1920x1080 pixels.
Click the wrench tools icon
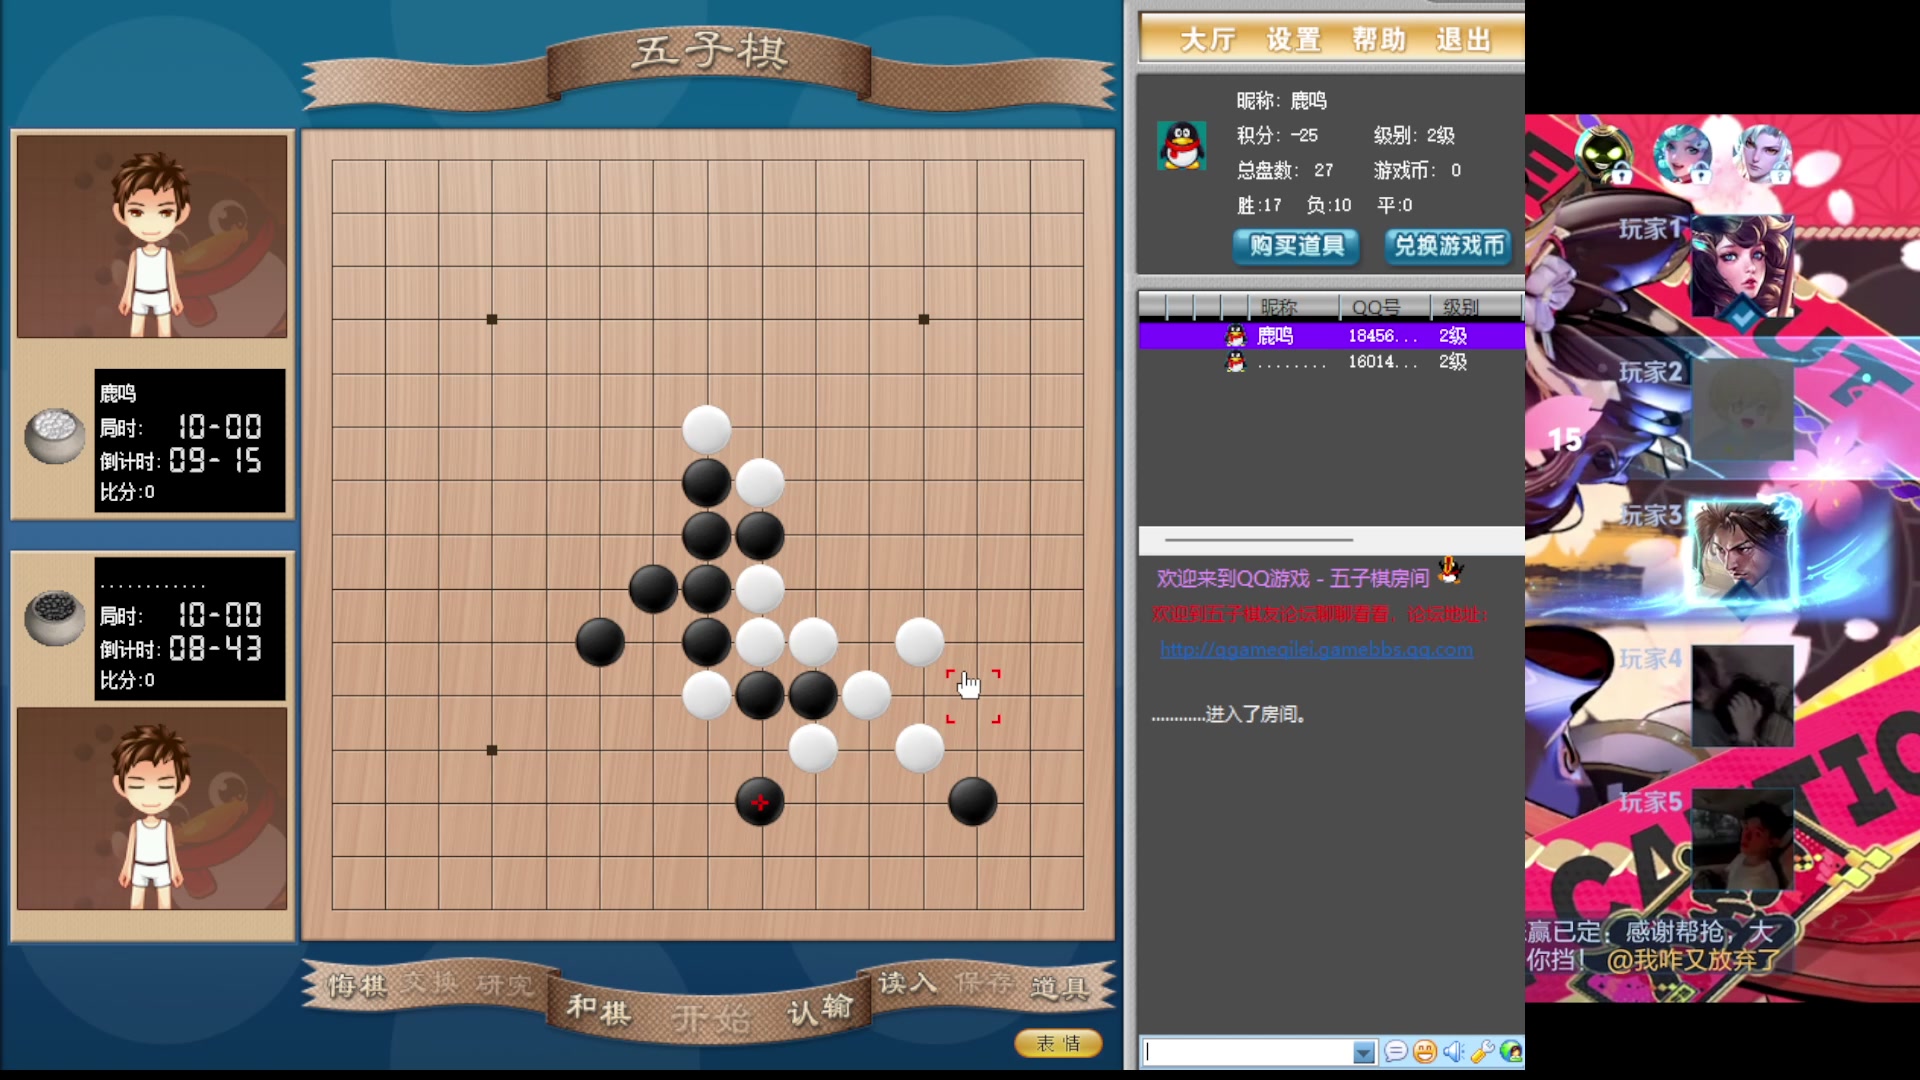tap(1483, 1052)
